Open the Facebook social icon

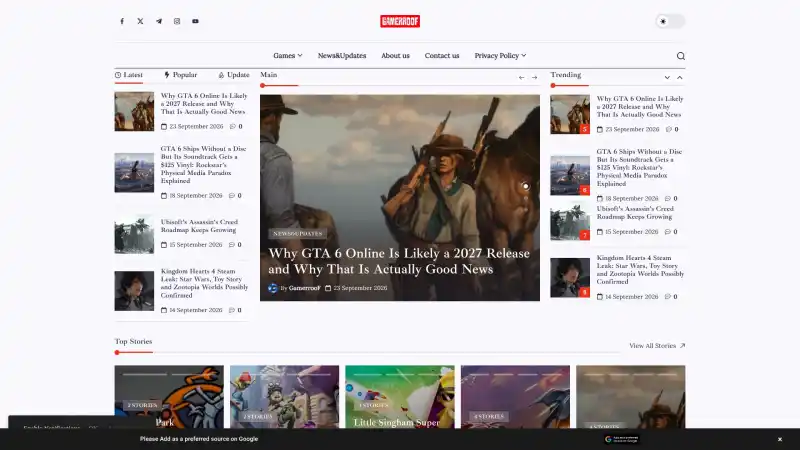coord(122,21)
